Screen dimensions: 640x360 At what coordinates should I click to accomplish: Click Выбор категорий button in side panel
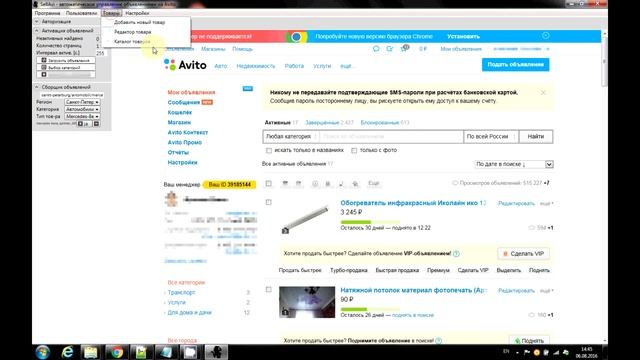[x=66, y=67]
